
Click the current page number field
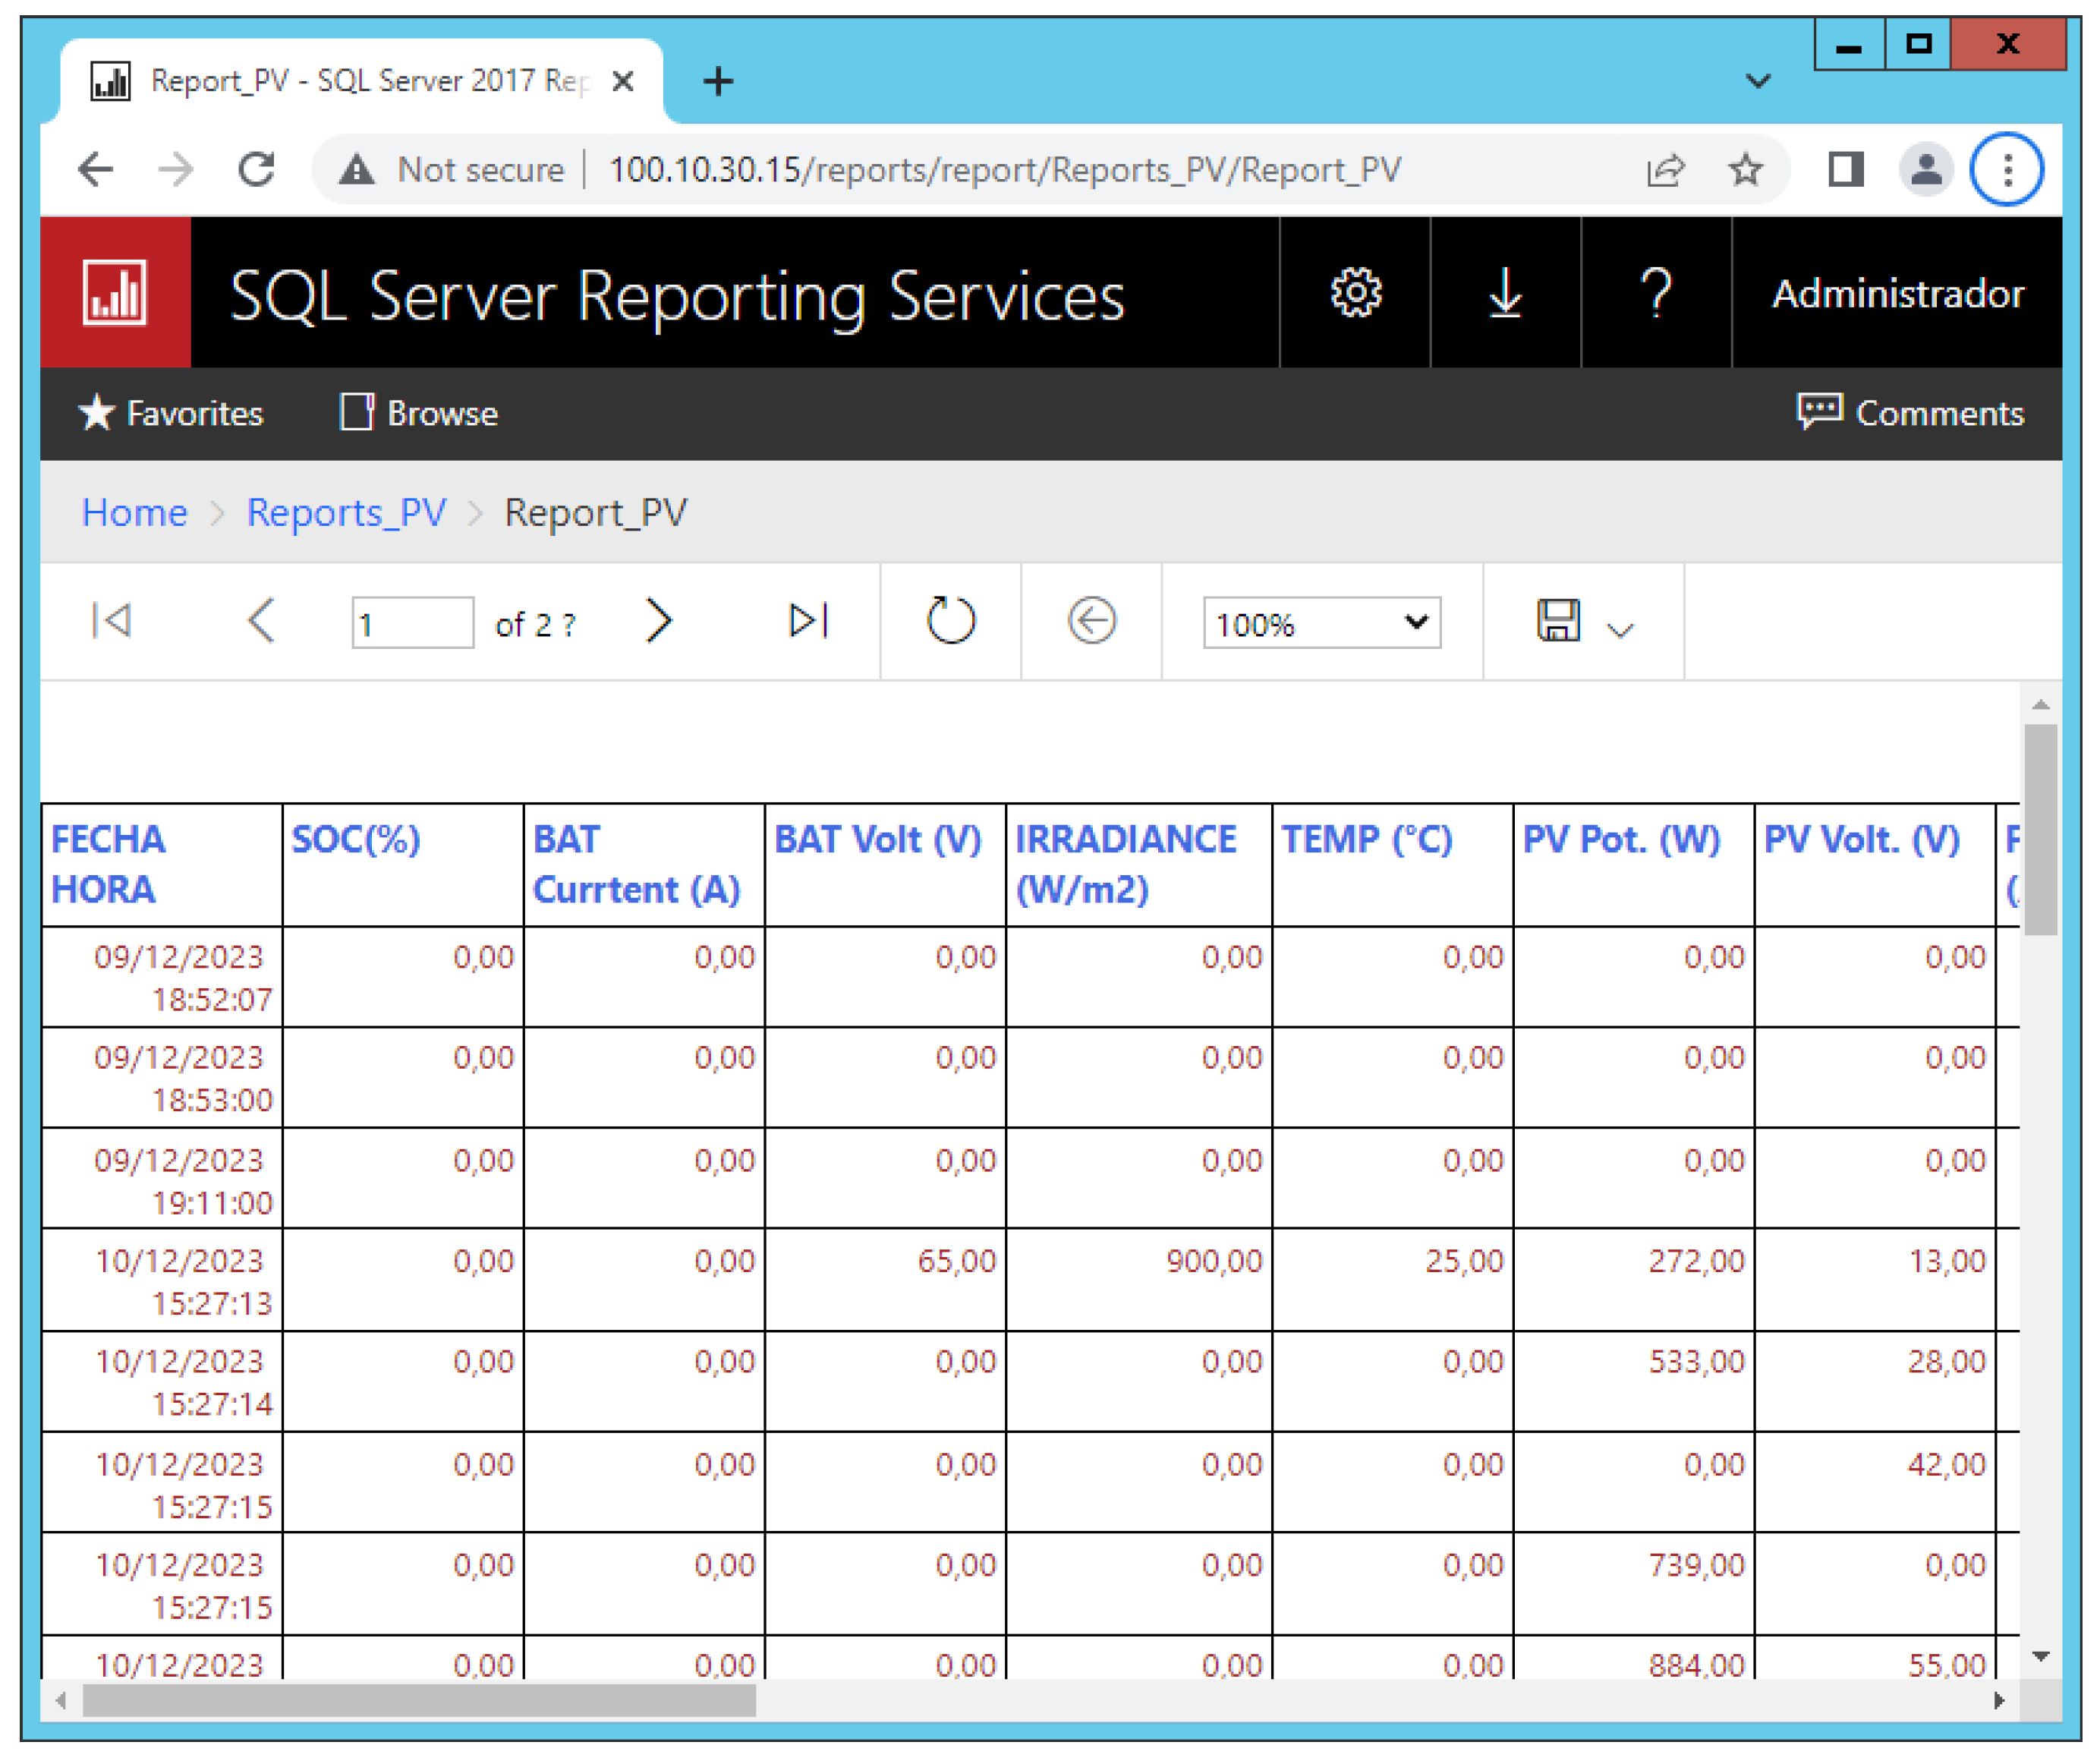tap(411, 624)
